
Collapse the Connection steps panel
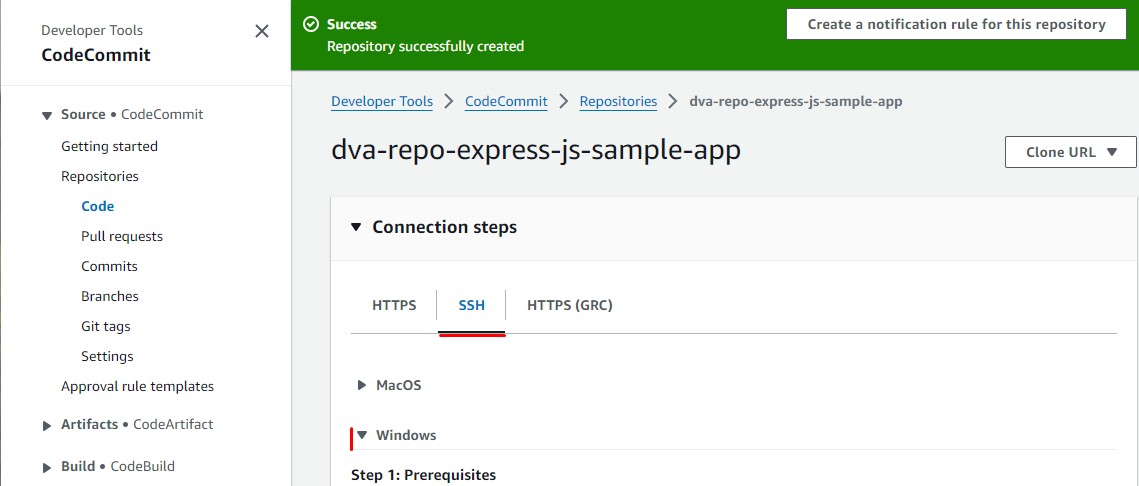point(357,227)
